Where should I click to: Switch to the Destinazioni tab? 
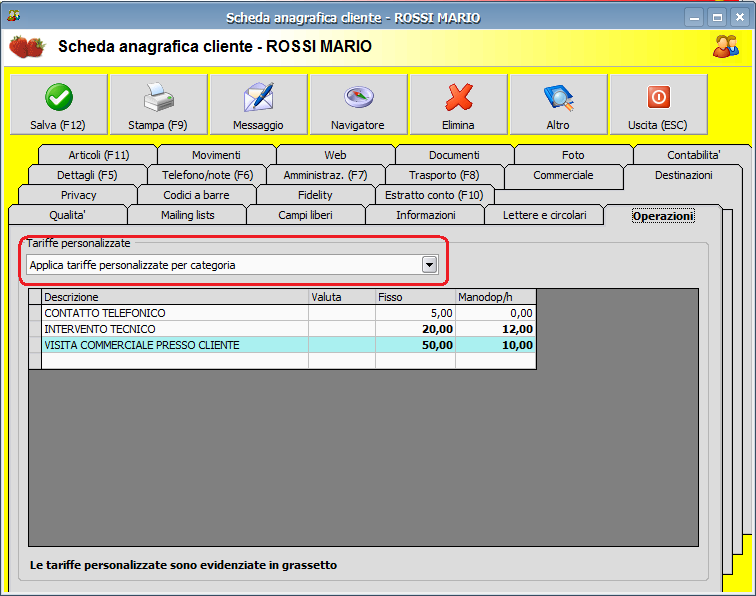683,175
